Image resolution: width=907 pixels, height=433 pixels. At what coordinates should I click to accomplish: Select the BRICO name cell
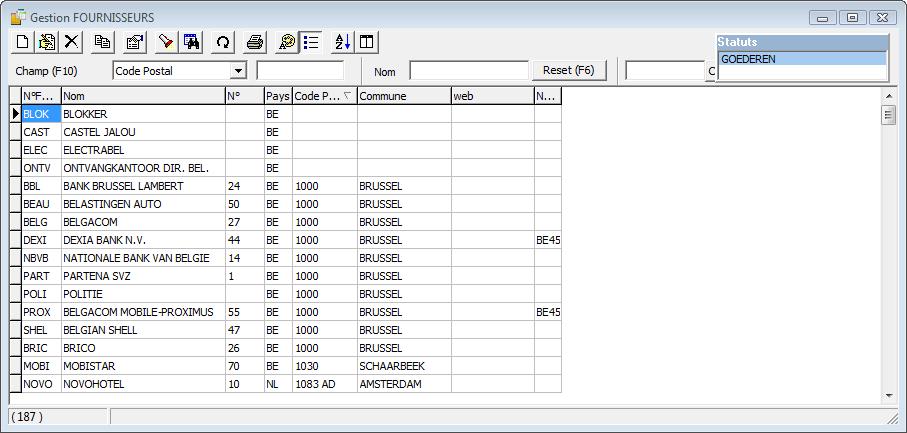[143, 348]
